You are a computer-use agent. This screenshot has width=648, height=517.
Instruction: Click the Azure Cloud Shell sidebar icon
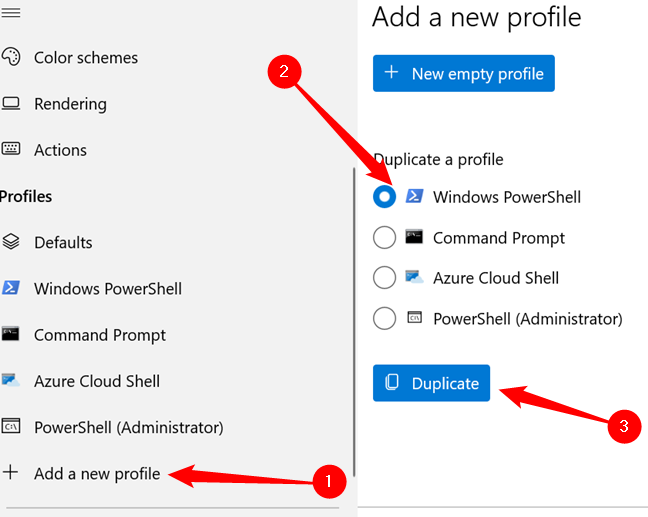pyautogui.click(x=11, y=381)
